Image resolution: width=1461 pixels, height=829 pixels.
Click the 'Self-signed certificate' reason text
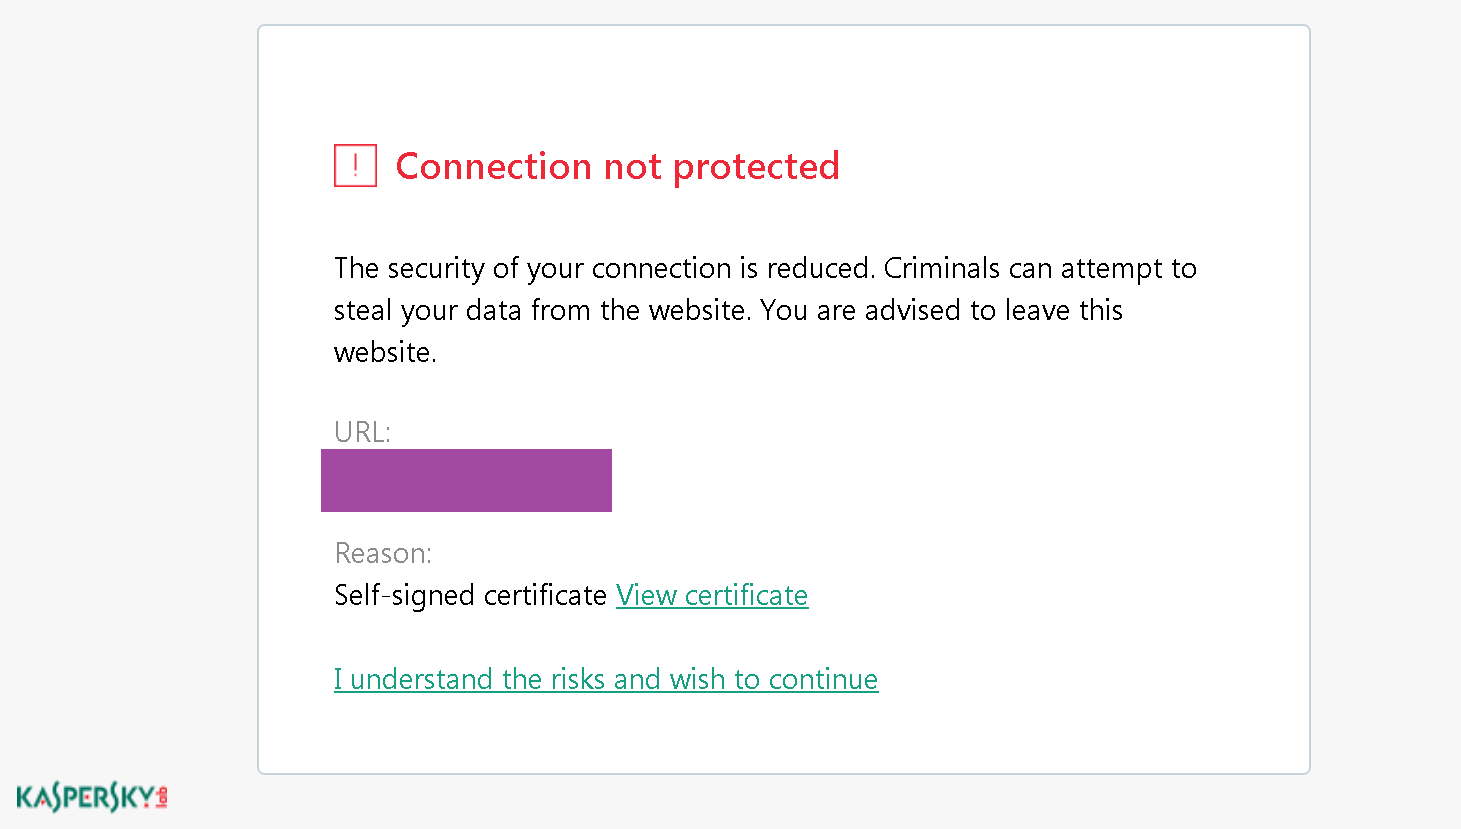pos(470,595)
